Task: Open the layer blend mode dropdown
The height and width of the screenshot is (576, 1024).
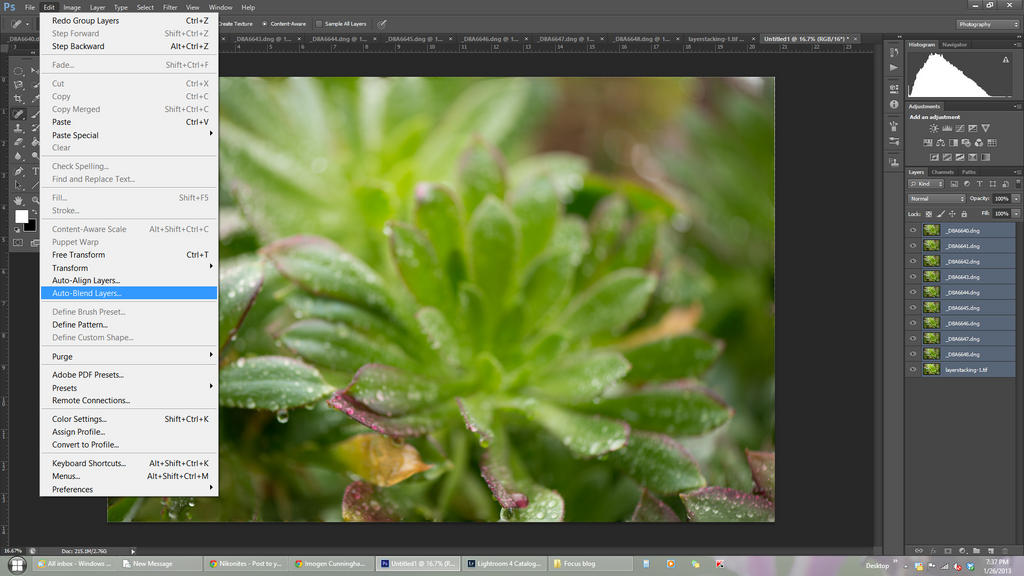Action: tap(936, 199)
